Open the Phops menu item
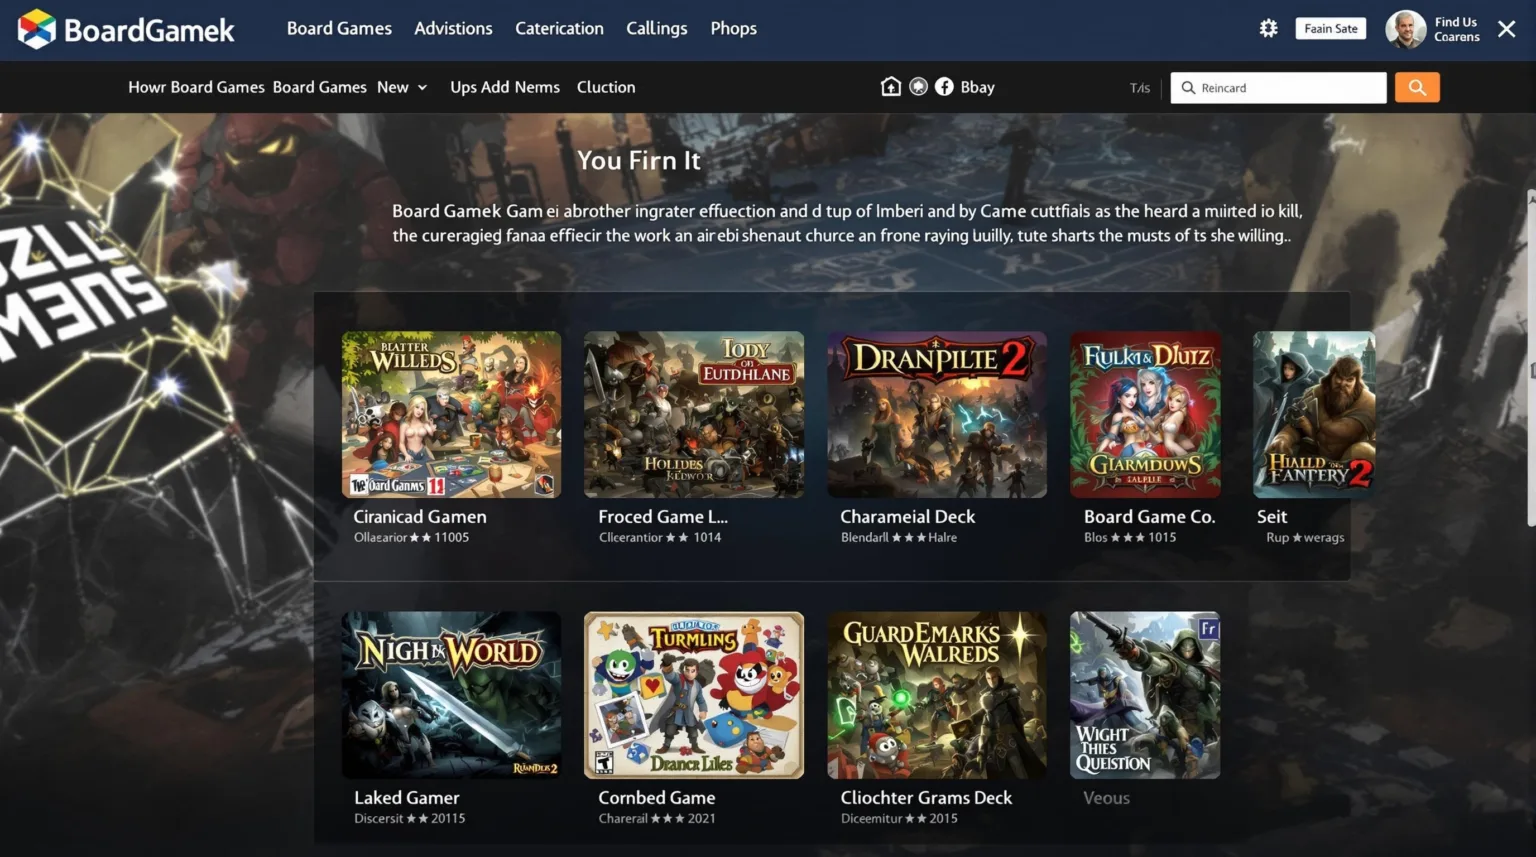This screenshot has width=1536, height=857. tap(733, 29)
